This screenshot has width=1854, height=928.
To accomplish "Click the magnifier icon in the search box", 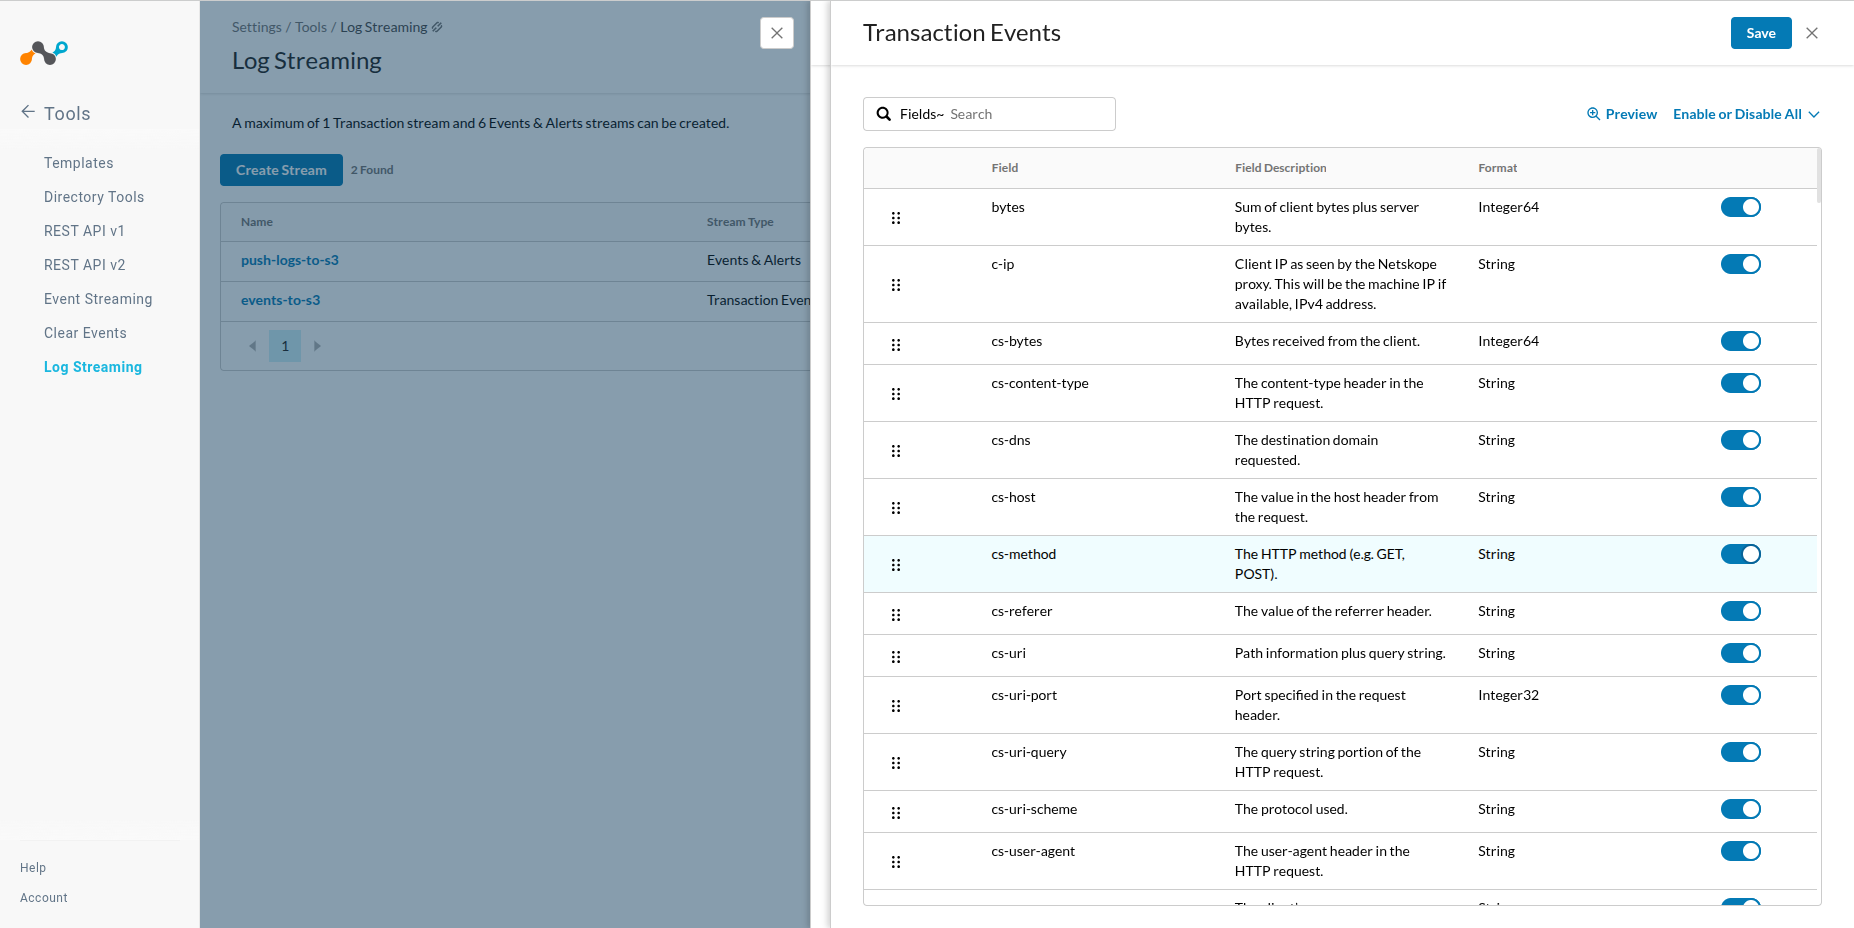I will coord(884,114).
